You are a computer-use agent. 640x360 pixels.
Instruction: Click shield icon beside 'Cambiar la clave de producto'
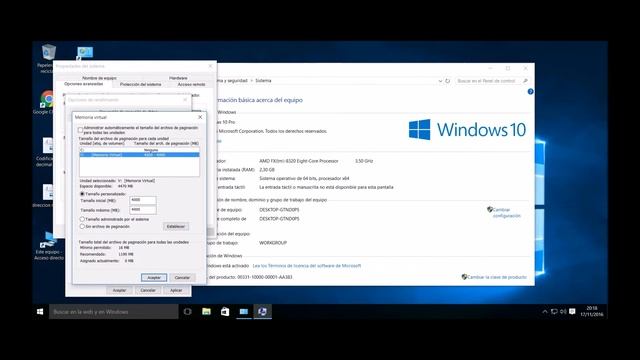click(464, 277)
